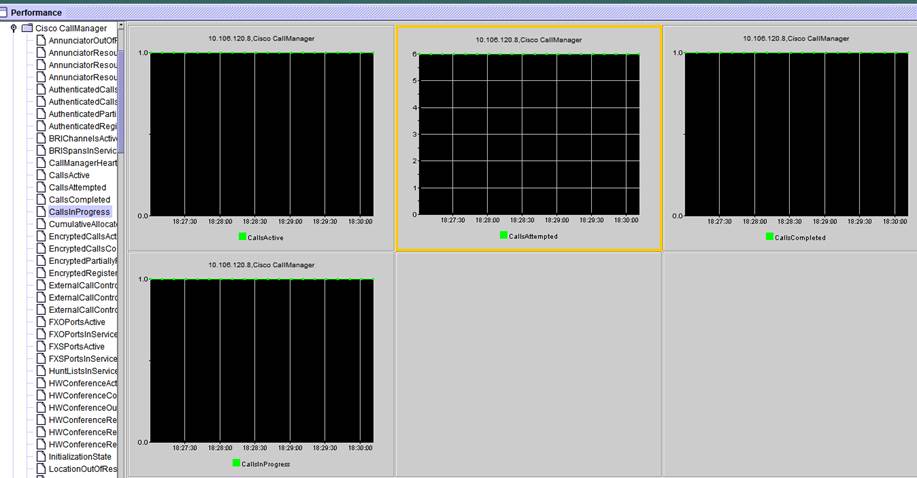
Task: Click the CallsInProgress chart title text
Action: click(261, 265)
